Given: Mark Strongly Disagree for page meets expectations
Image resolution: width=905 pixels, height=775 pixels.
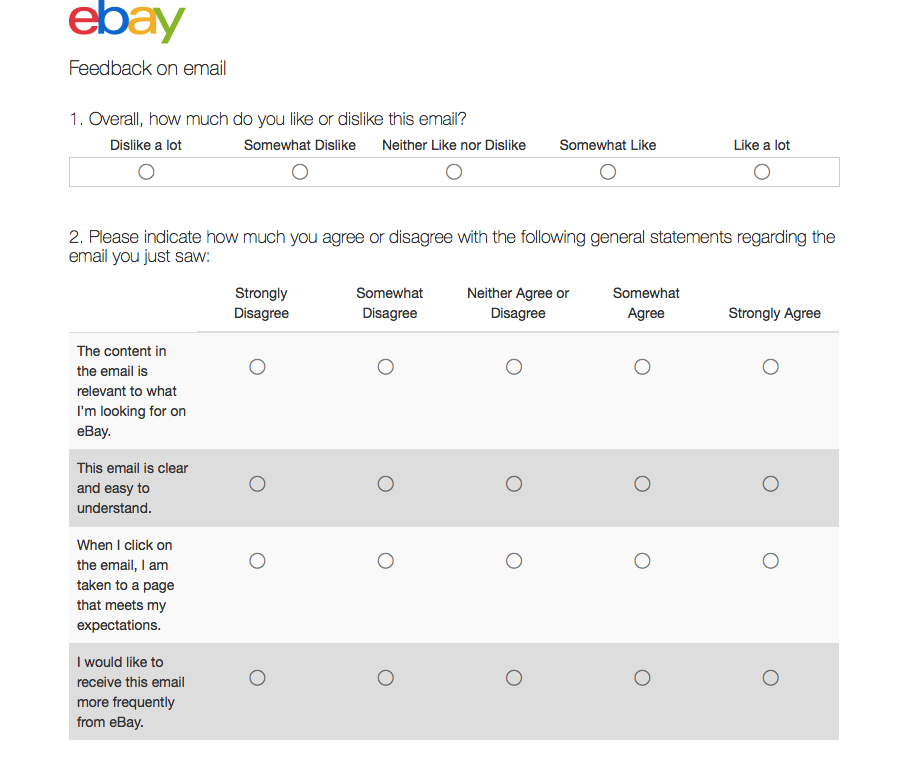Looking at the screenshot, I should tap(257, 561).
